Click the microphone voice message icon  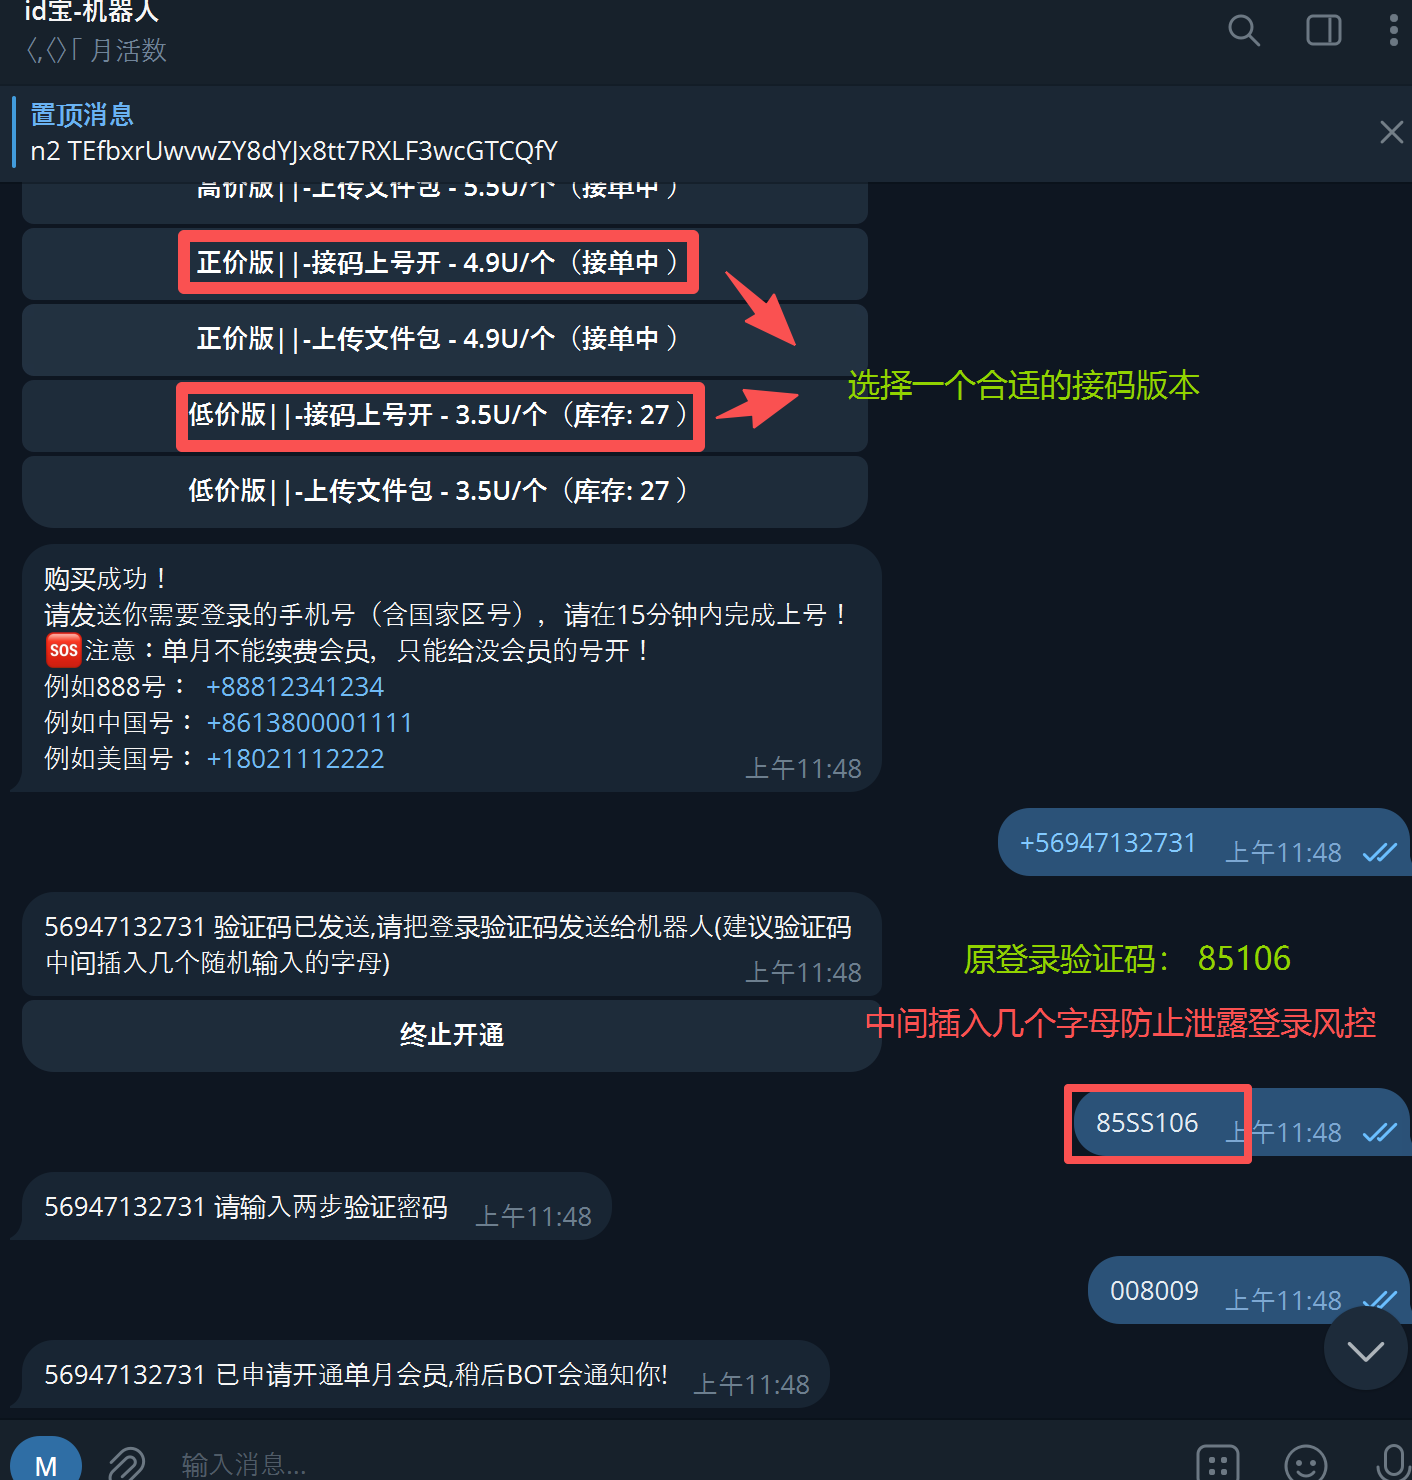pos(1393,1462)
